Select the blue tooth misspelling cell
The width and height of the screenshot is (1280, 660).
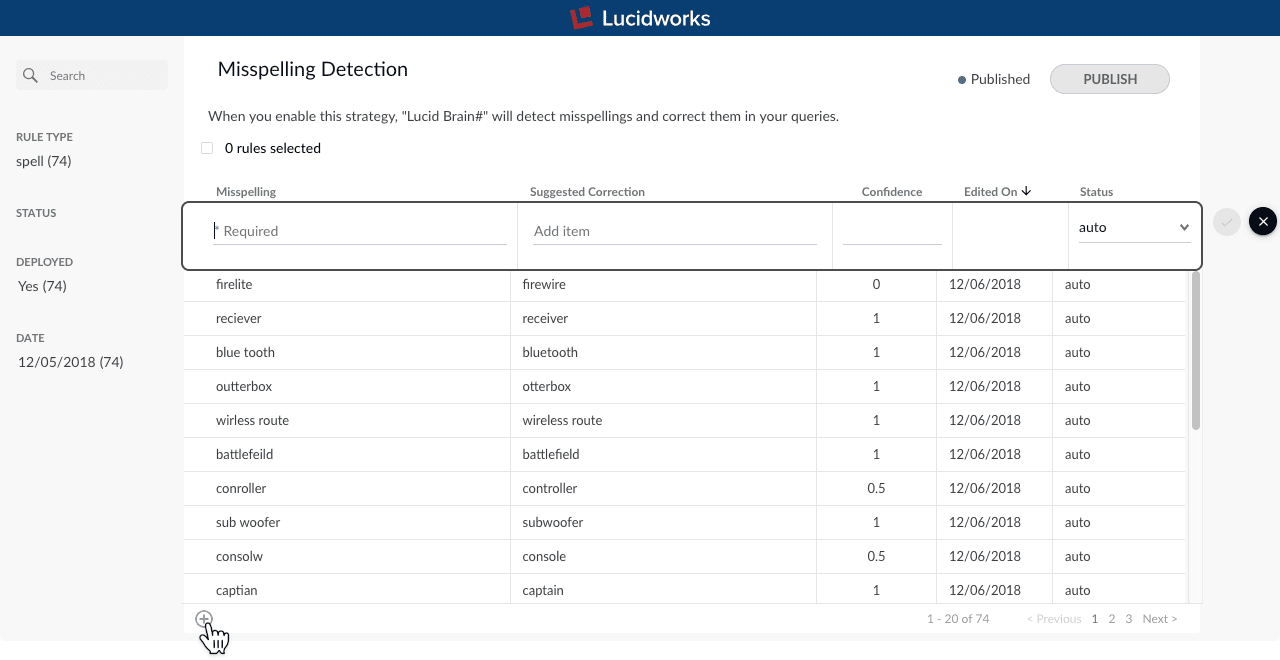point(347,353)
